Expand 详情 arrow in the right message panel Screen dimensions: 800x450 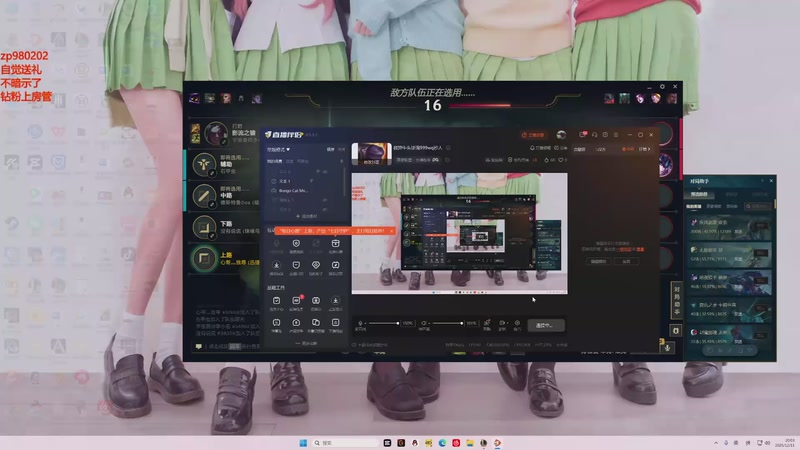[645, 149]
